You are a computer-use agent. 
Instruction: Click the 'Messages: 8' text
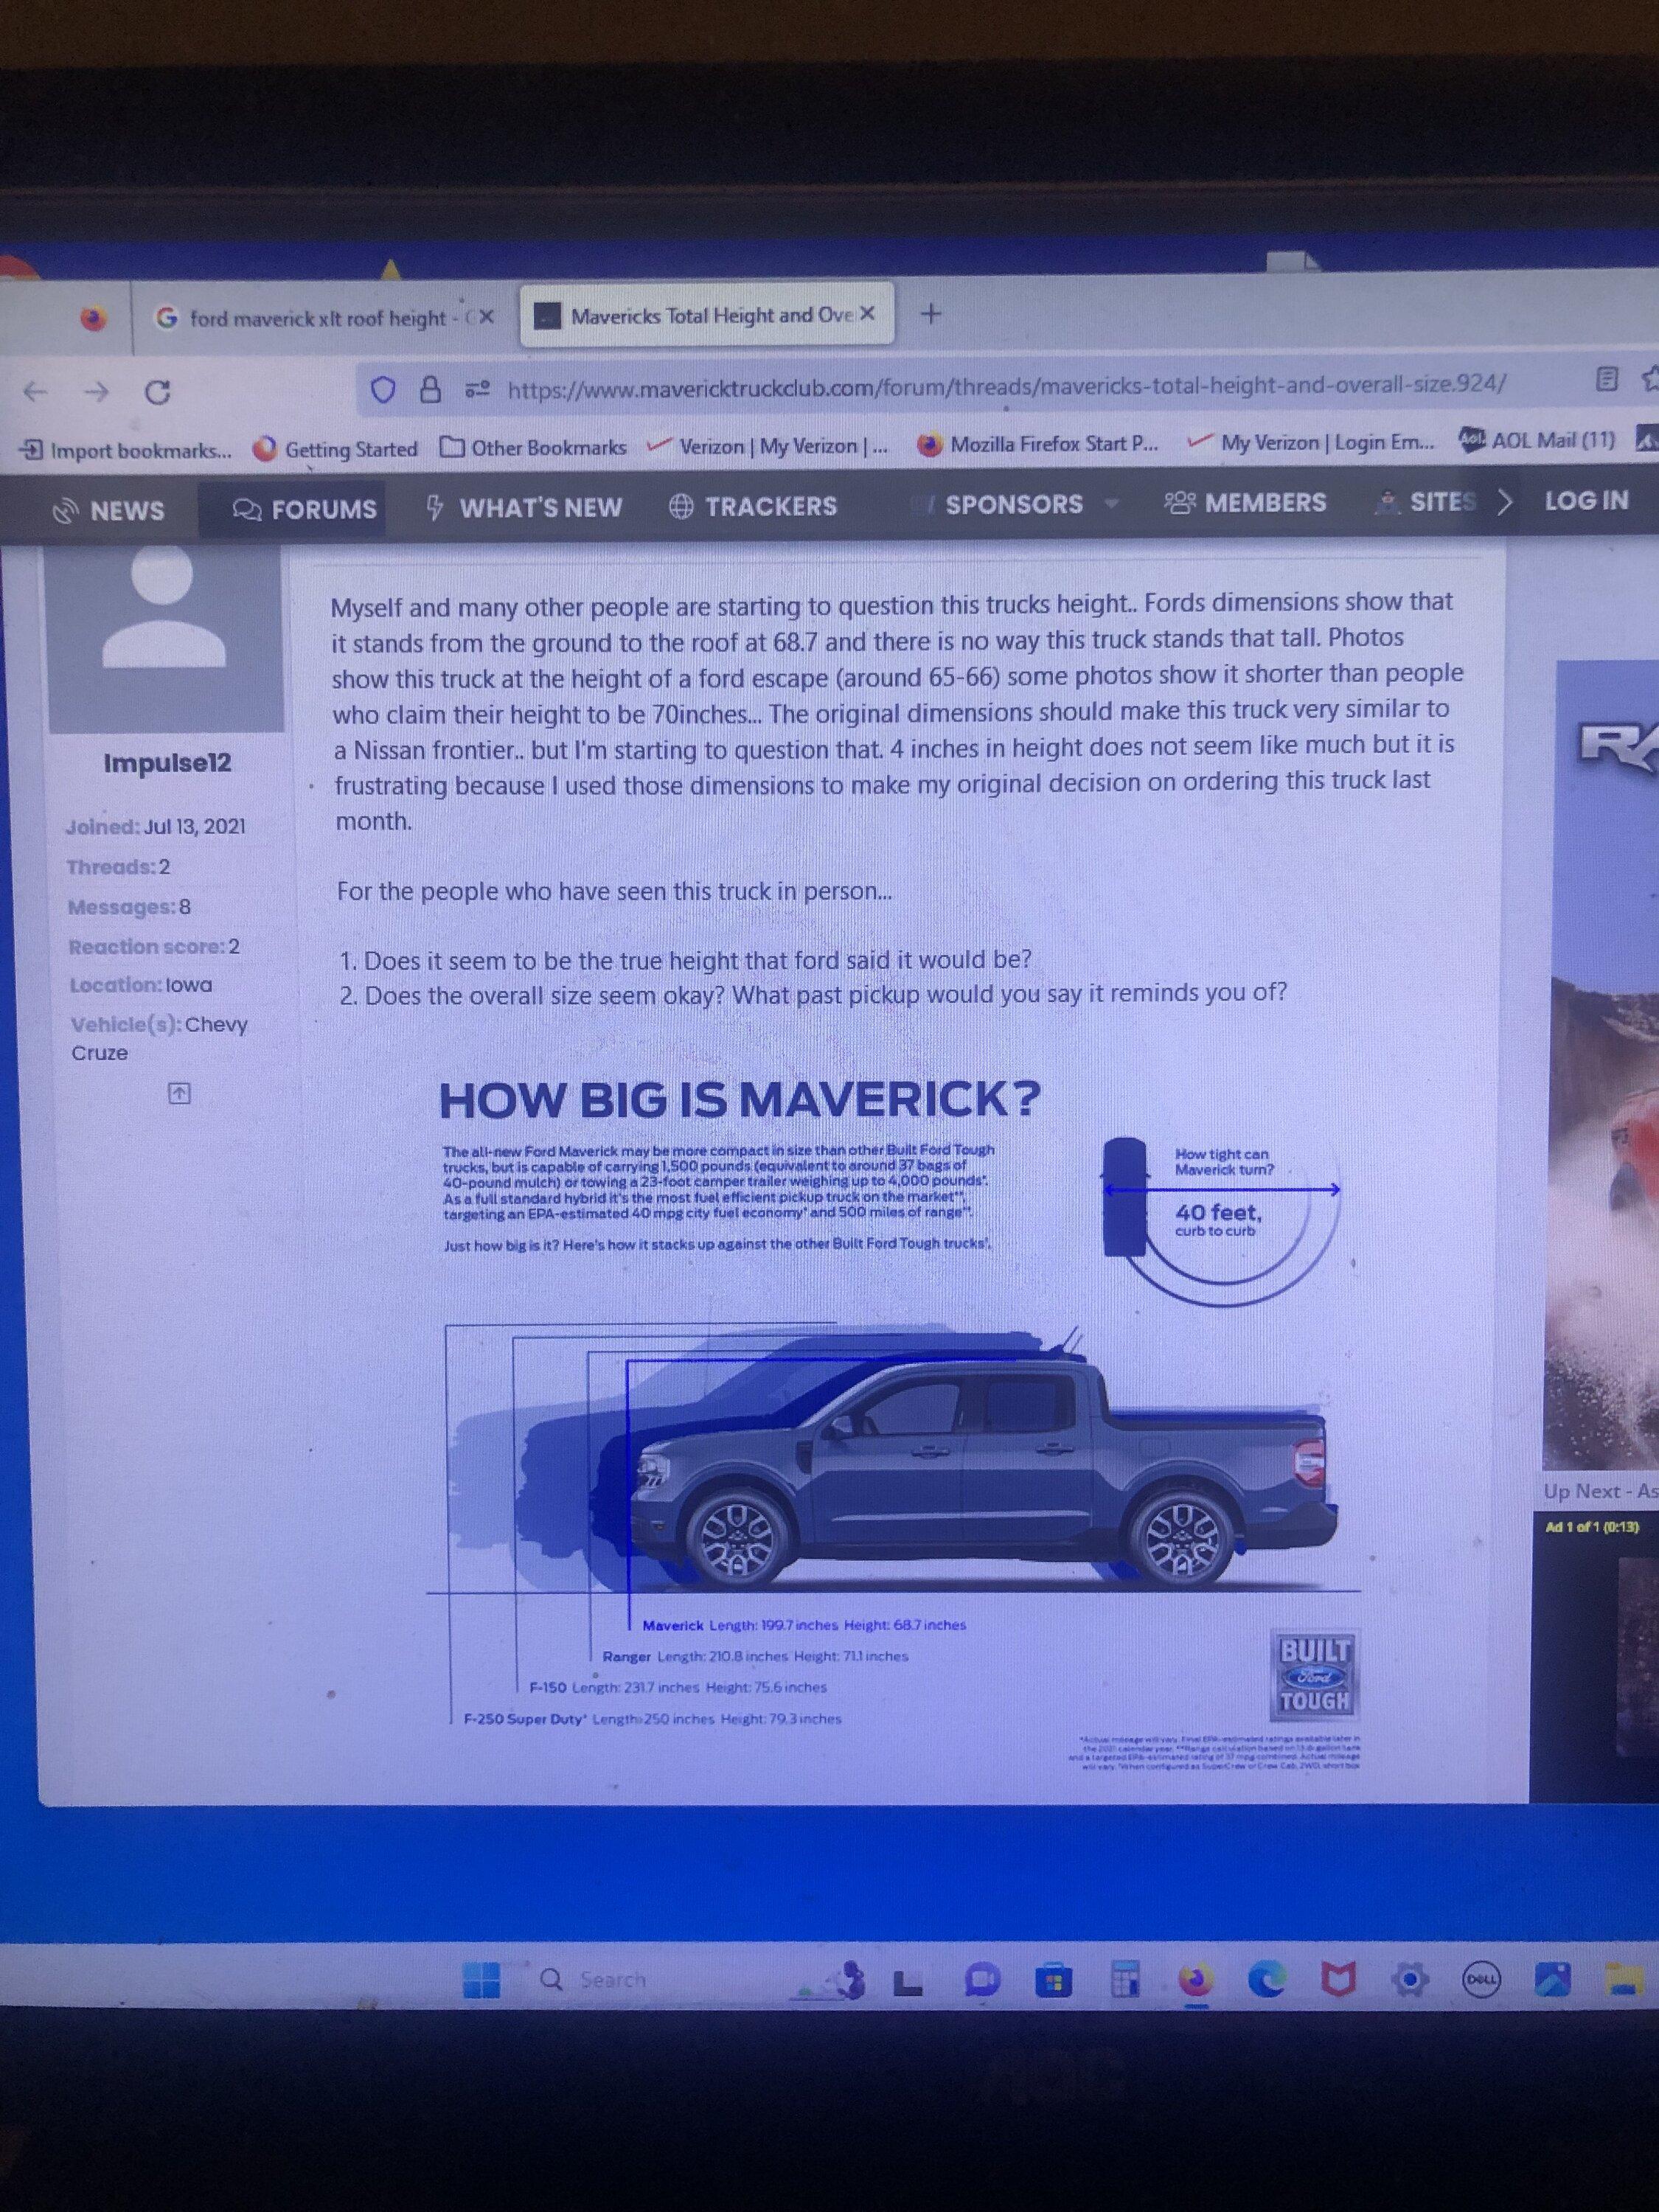point(129,907)
